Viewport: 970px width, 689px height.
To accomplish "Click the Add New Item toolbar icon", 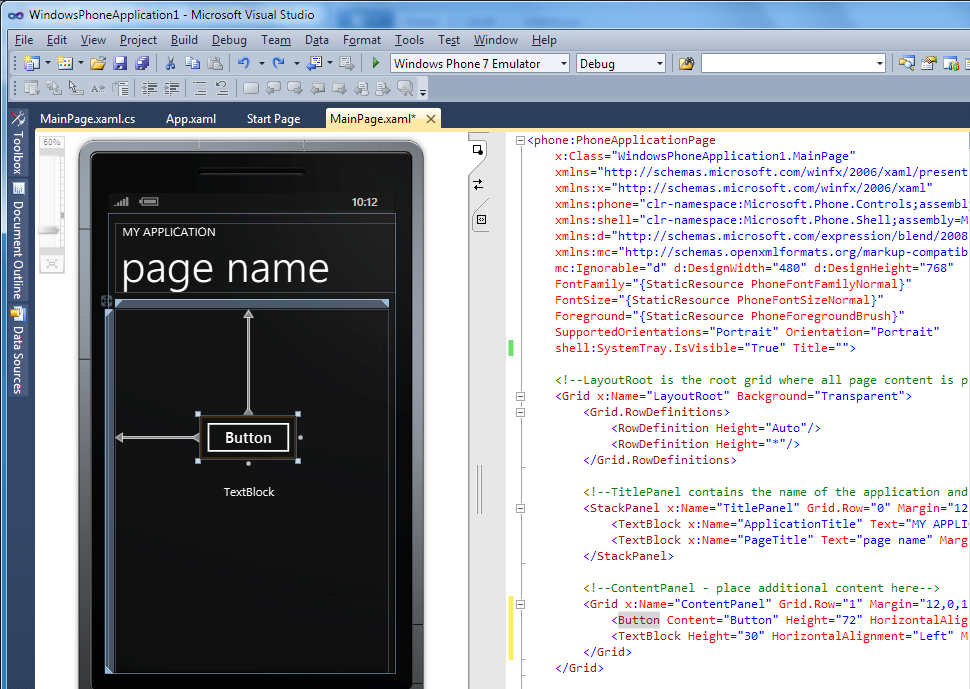I will (x=64, y=63).
